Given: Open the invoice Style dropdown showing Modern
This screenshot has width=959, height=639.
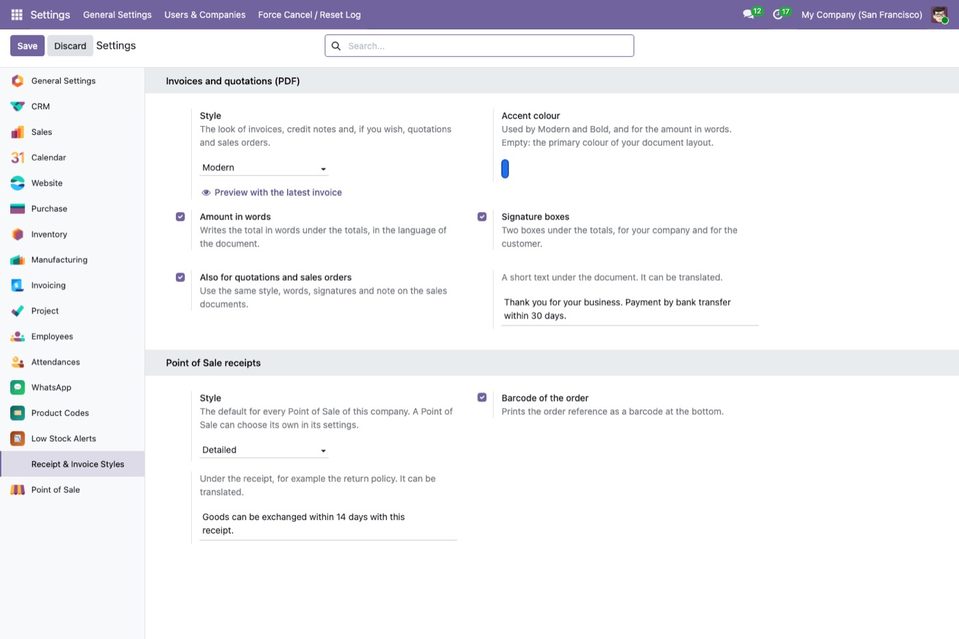Looking at the screenshot, I should (264, 168).
